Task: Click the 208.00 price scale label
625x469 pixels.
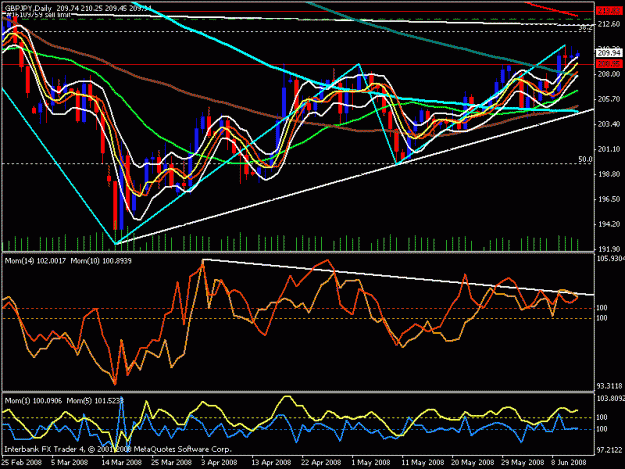Action: coord(609,74)
